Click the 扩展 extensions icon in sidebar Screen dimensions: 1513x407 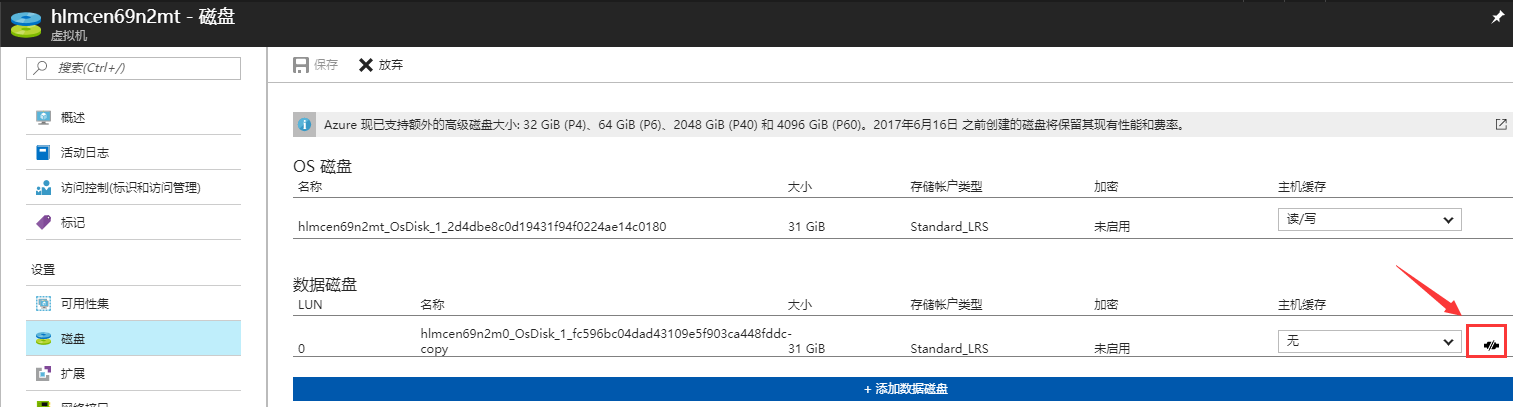pos(43,374)
